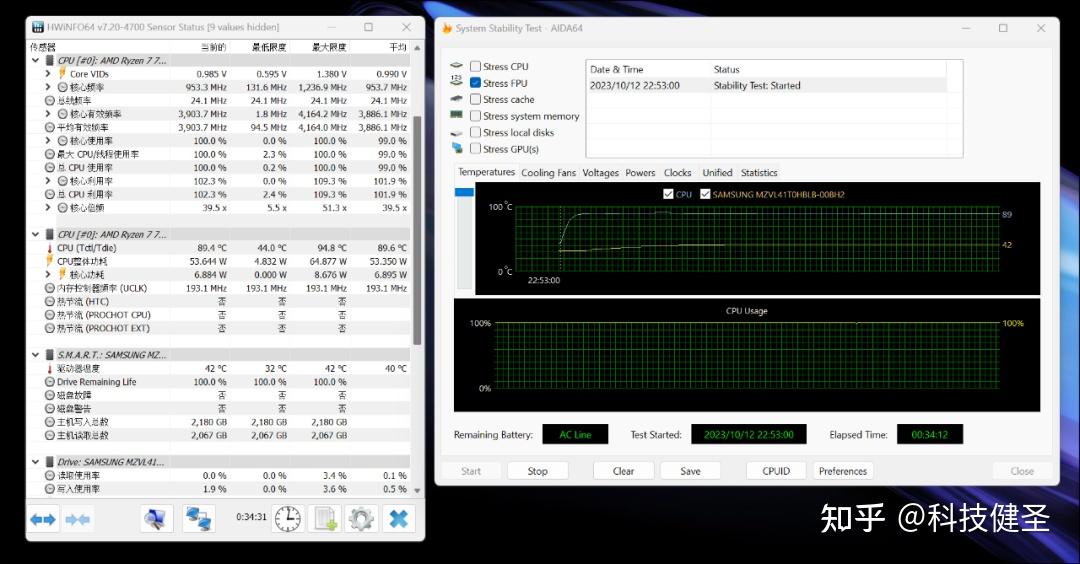Image resolution: width=1080 pixels, height=564 pixels.
Task: Click the HWiNFO scrollbar down arrow
Action: click(417, 490)
